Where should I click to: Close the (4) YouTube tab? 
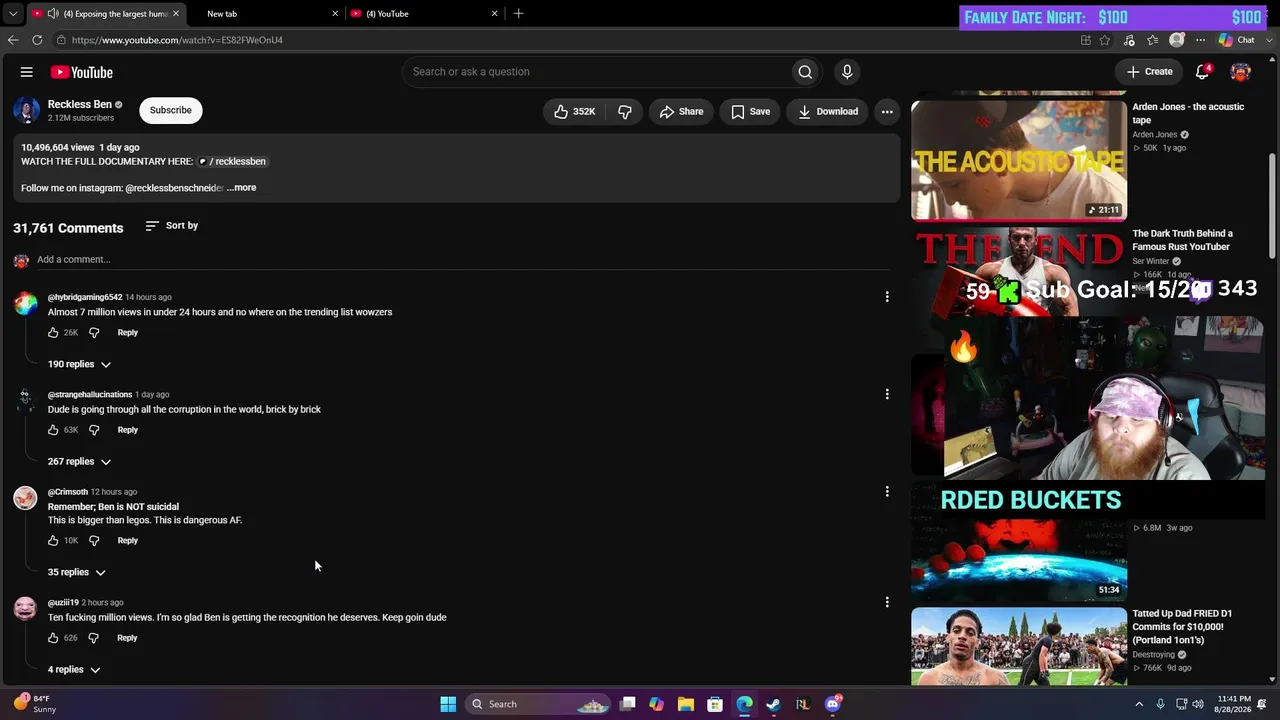pos(495,14)
